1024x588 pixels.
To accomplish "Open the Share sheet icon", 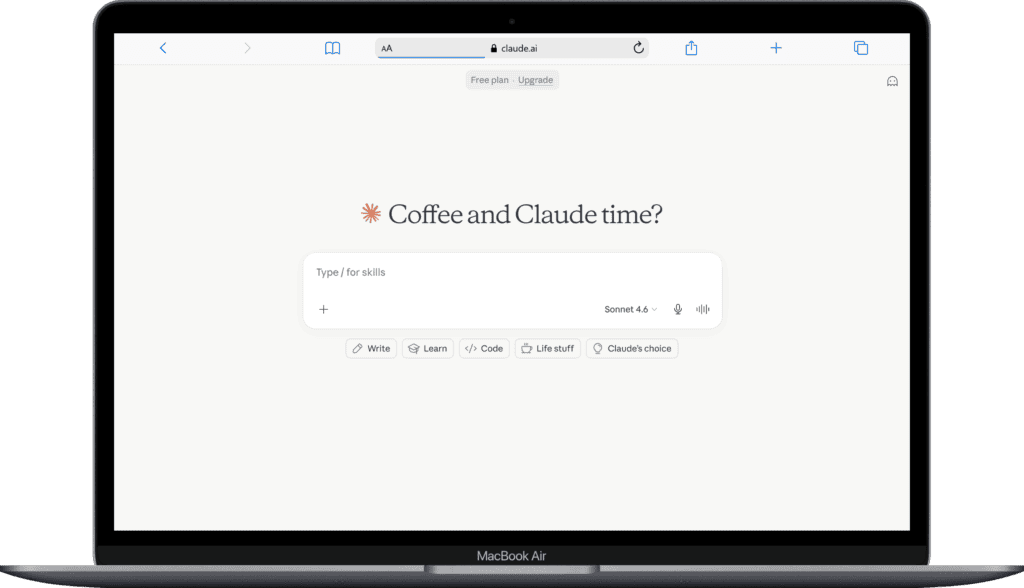I will click(691, 48).
